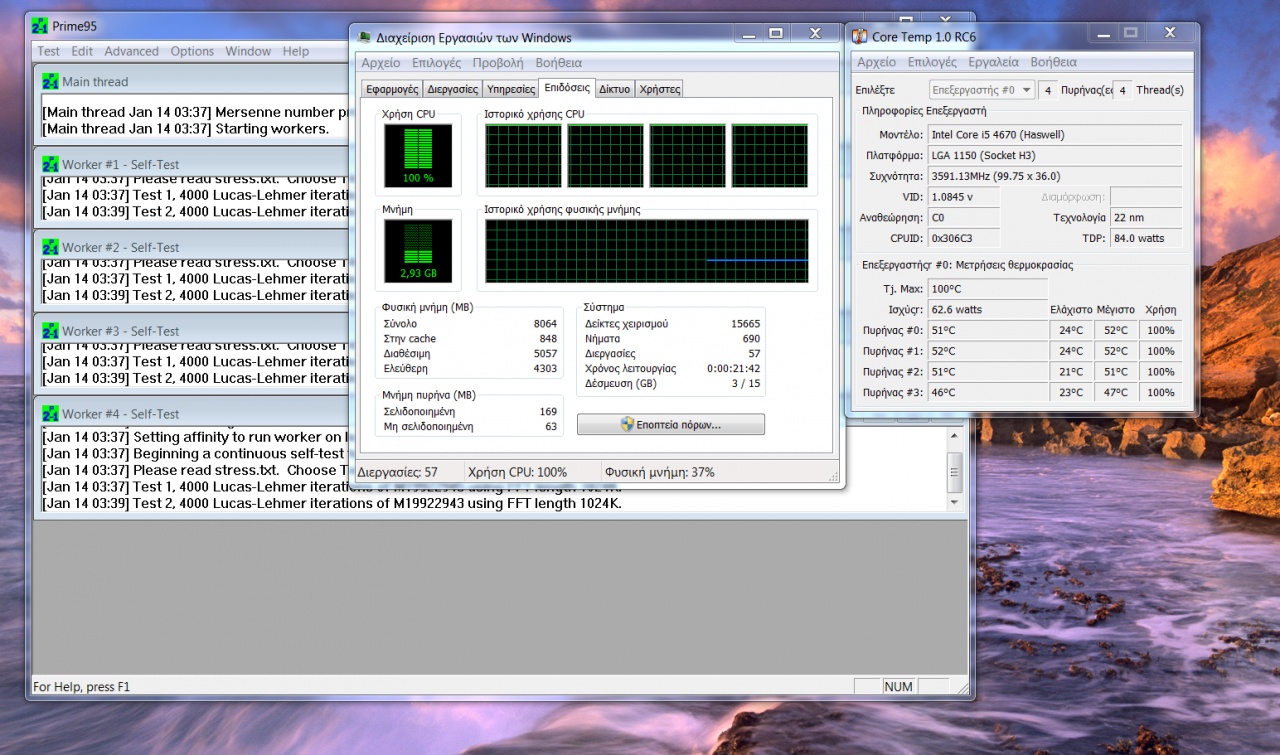Click the LGA 1150 platform field
The image size is (1280, 755).
(x=1054, y=155)
